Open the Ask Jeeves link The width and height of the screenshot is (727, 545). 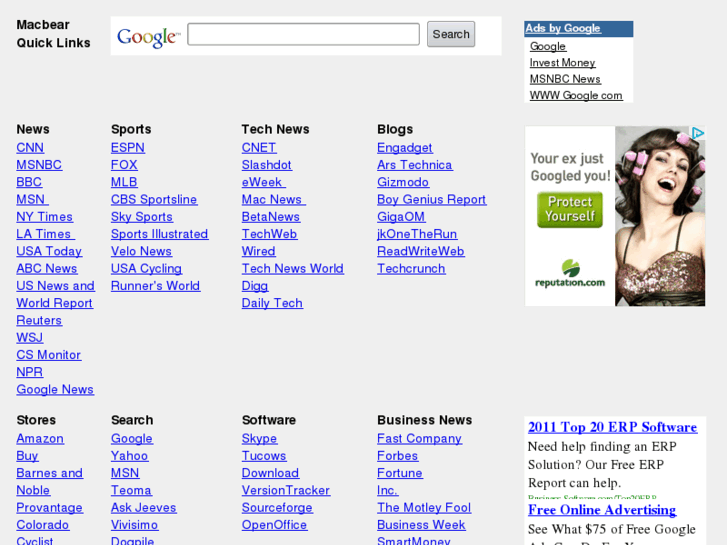[x=144, y=507]
